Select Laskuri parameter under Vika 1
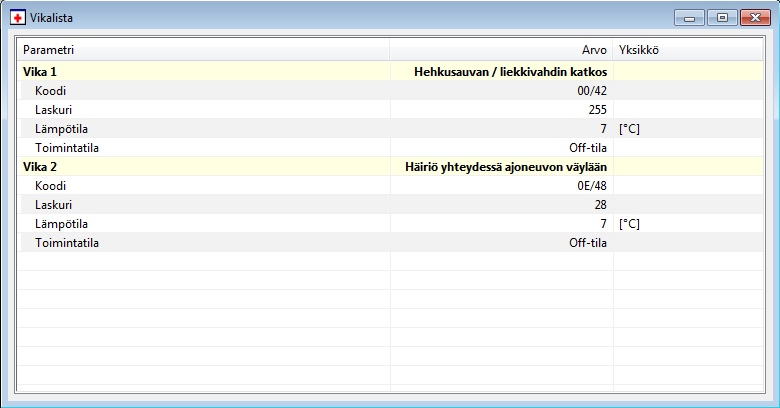The width and height of the screenshot is (780, 408). [x=53, y=110]
